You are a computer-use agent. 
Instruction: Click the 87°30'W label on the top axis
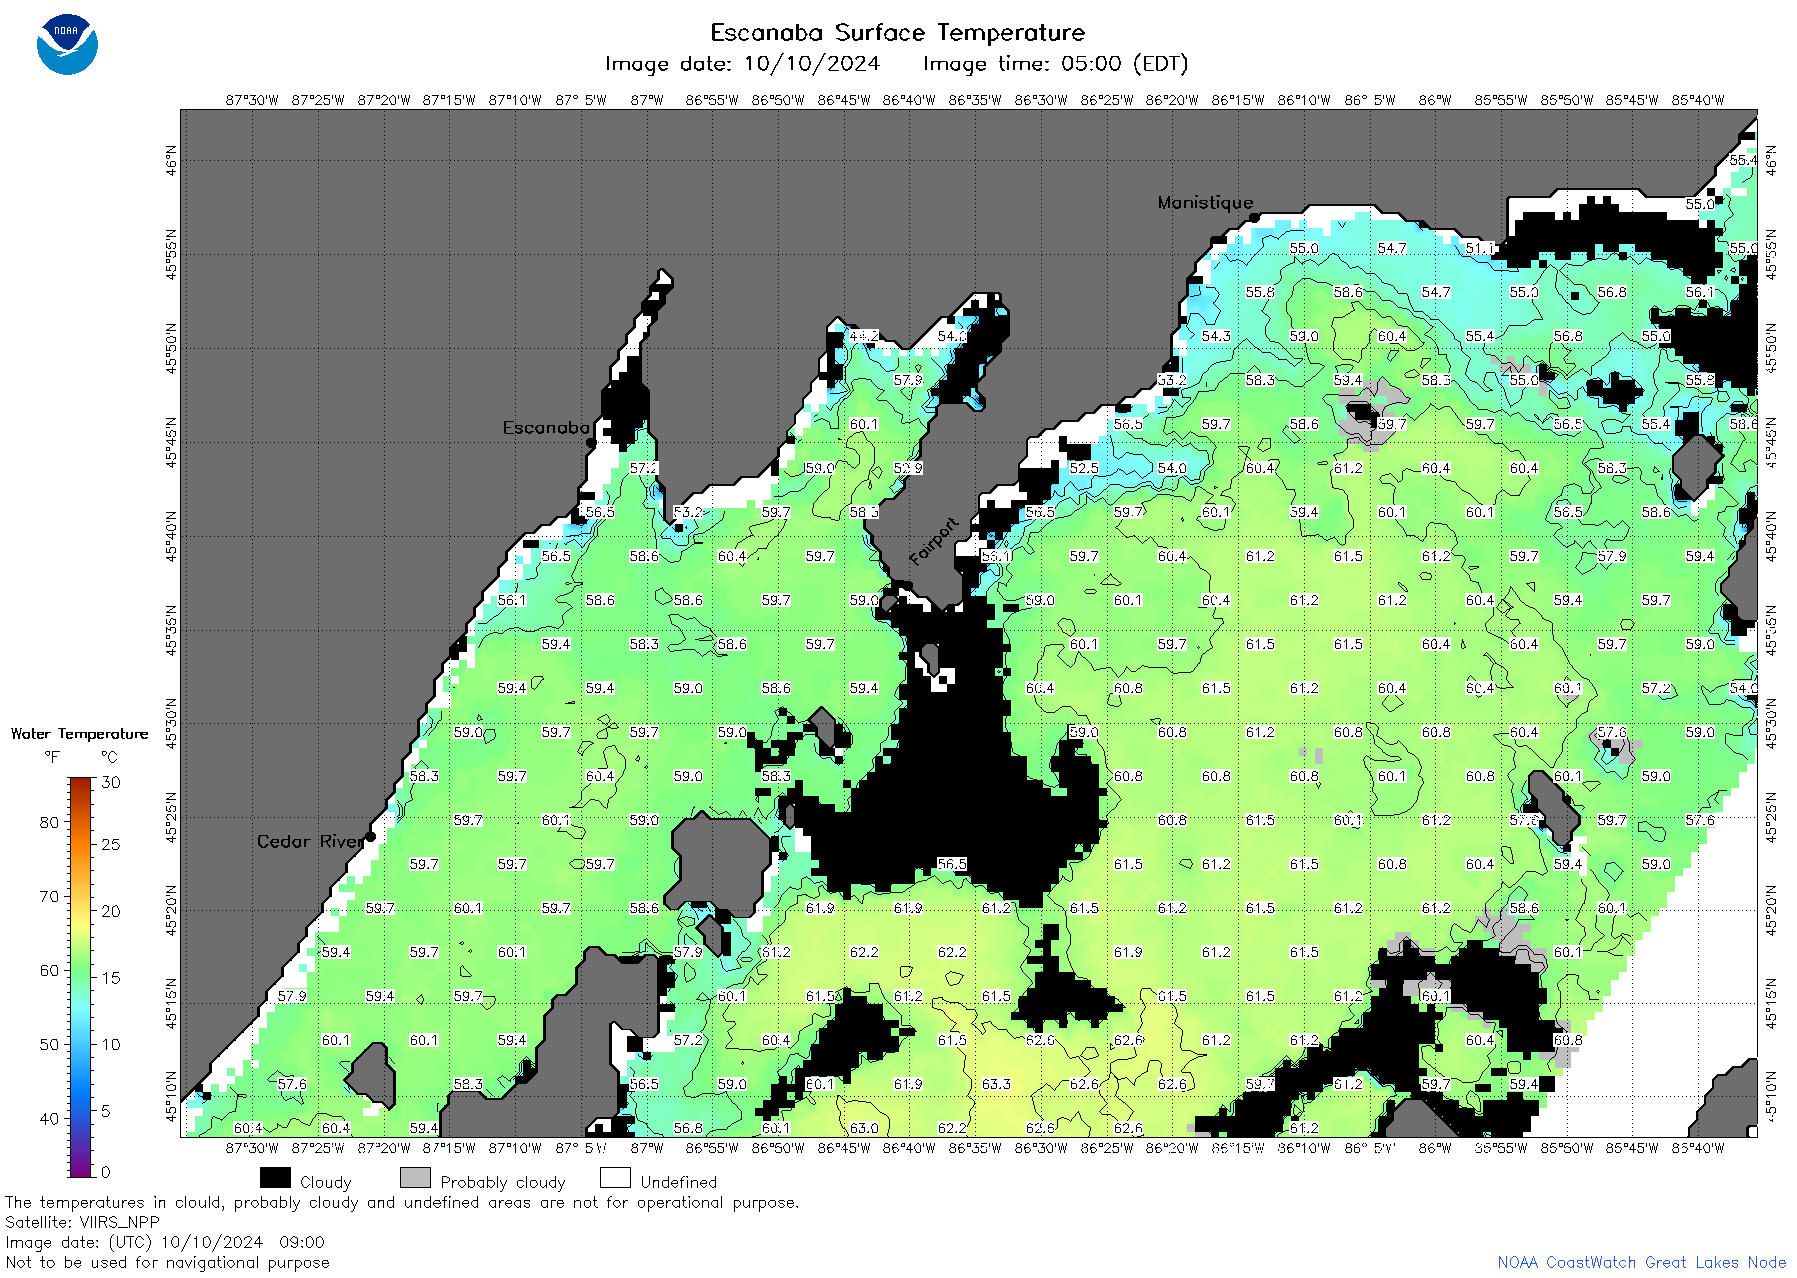tap(252, 100)
